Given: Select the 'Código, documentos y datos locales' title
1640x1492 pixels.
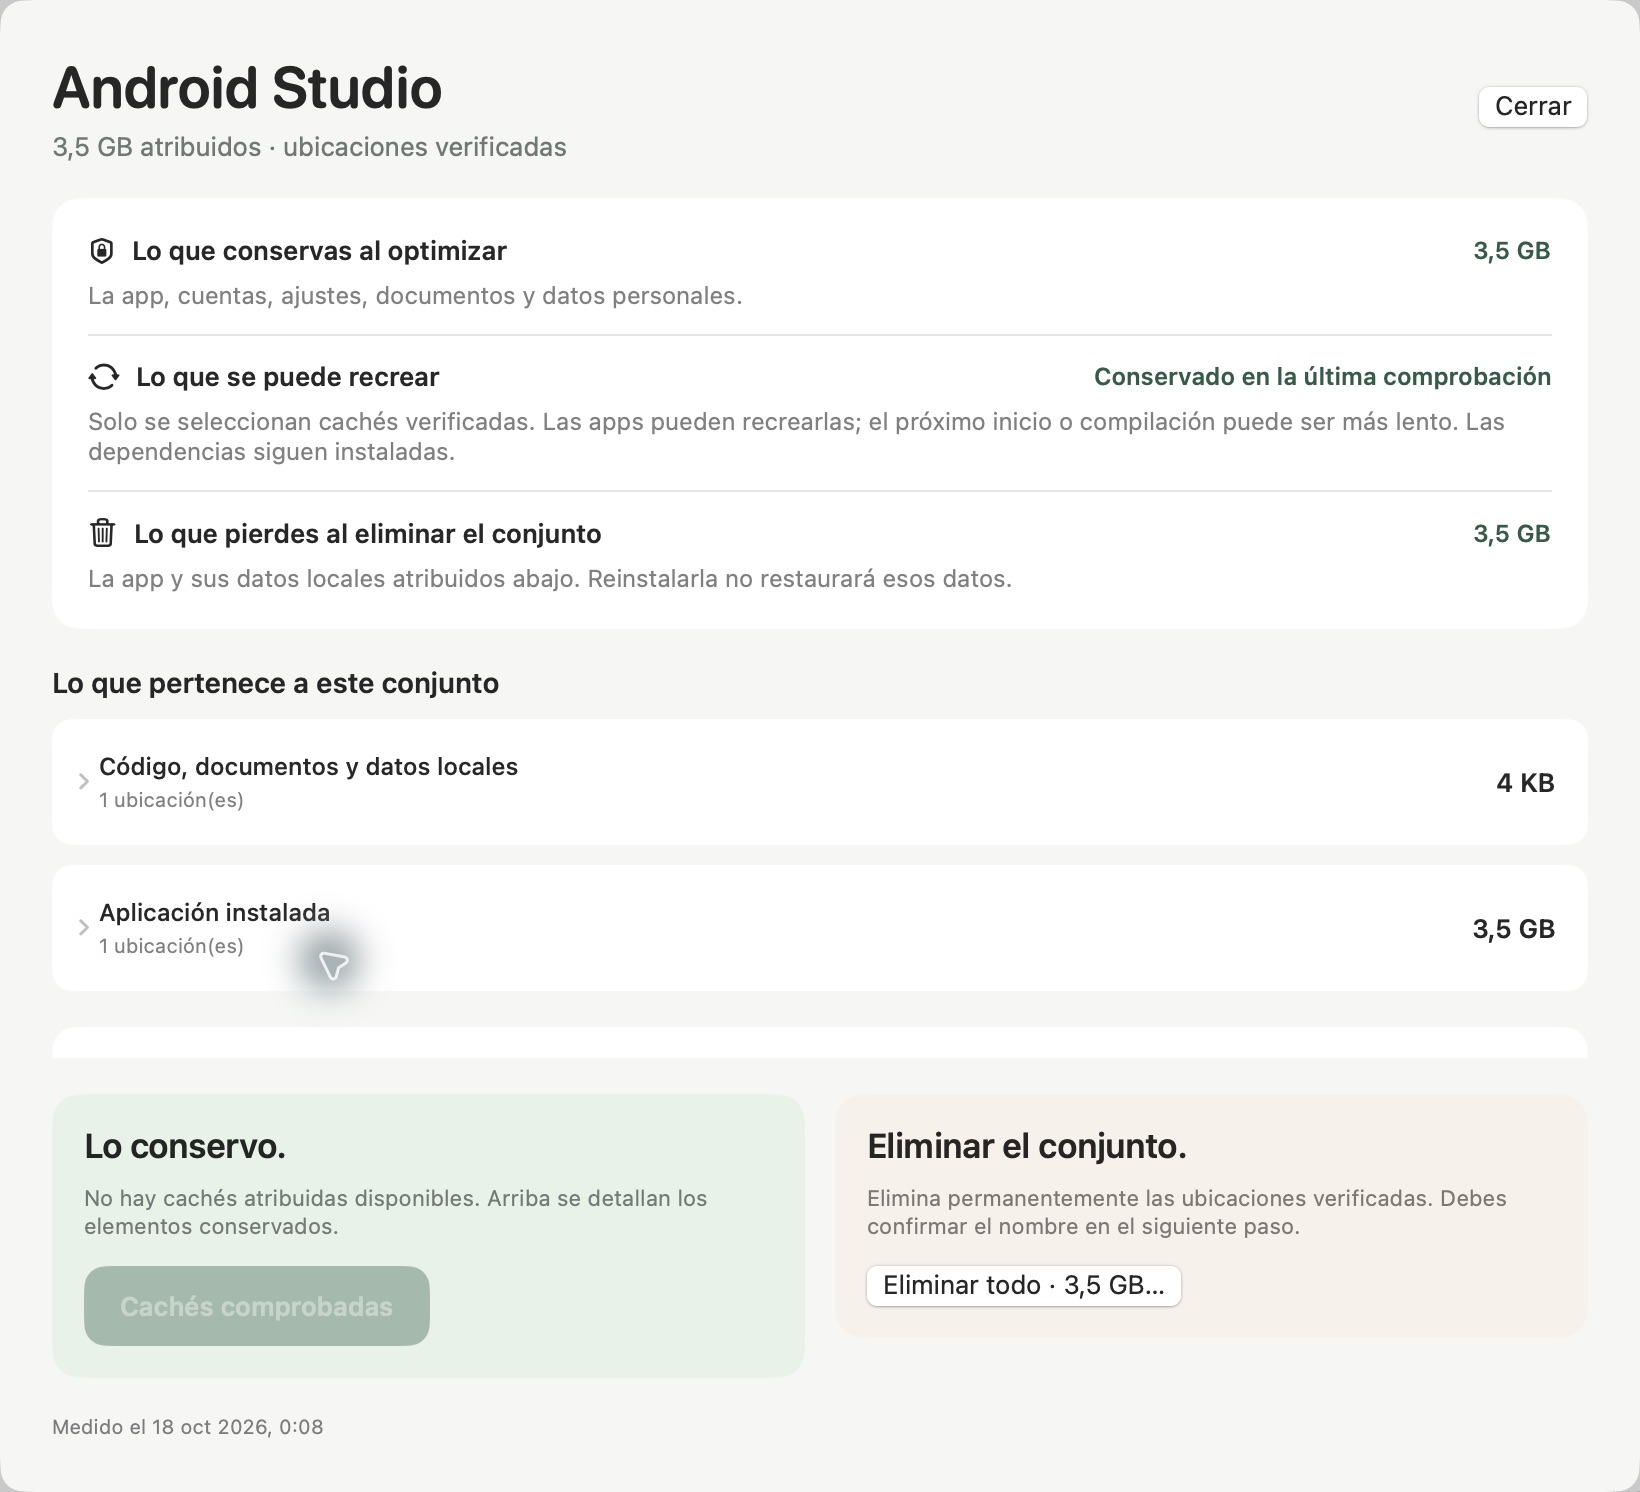Looking at the screenshot, I should click(308, 767).
